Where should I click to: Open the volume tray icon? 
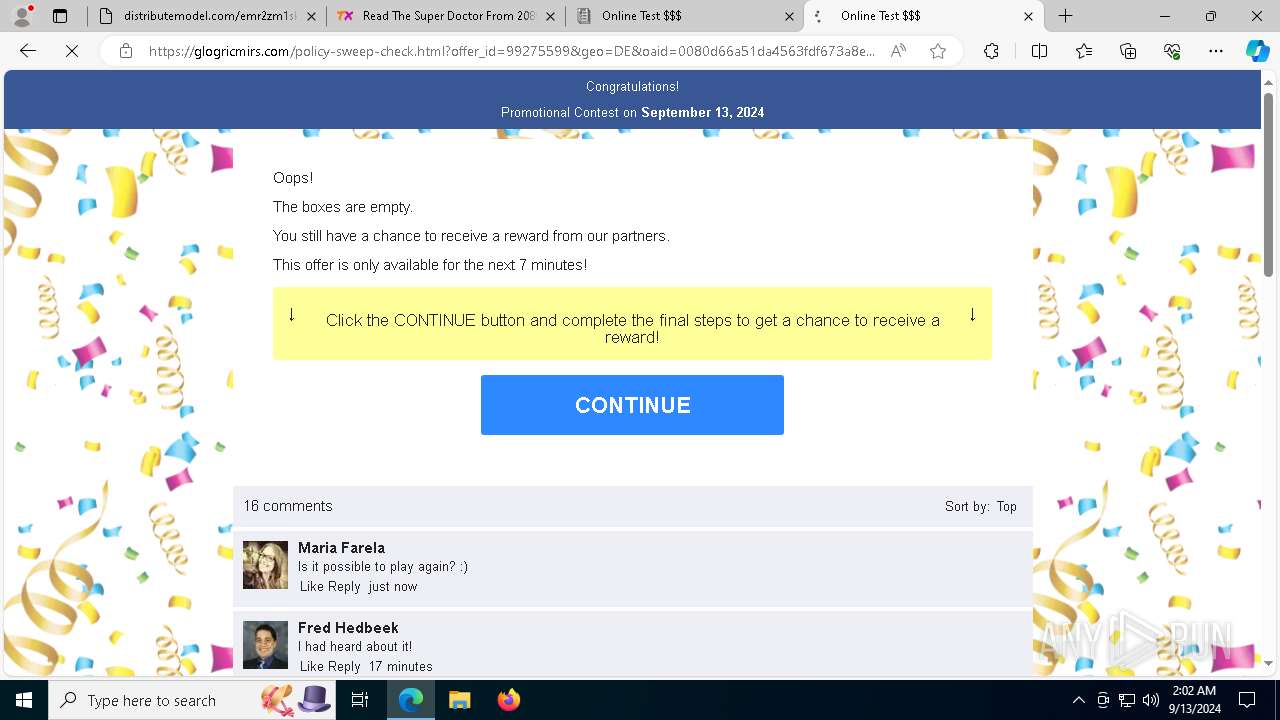1151,700
